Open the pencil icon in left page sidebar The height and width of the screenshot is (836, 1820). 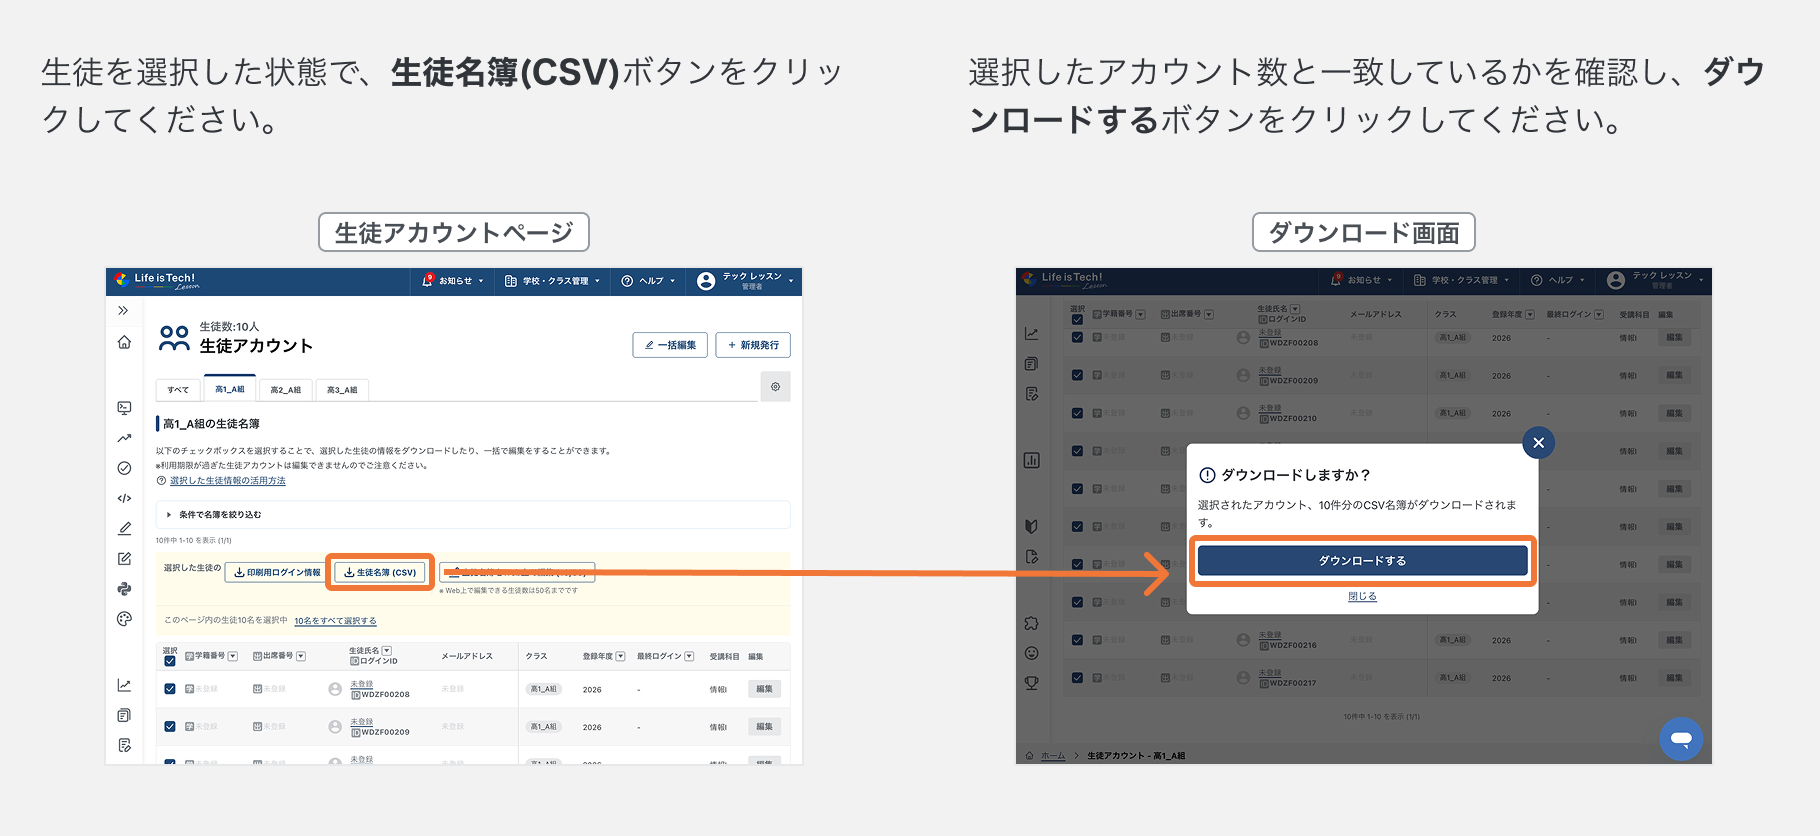(124, 528)
